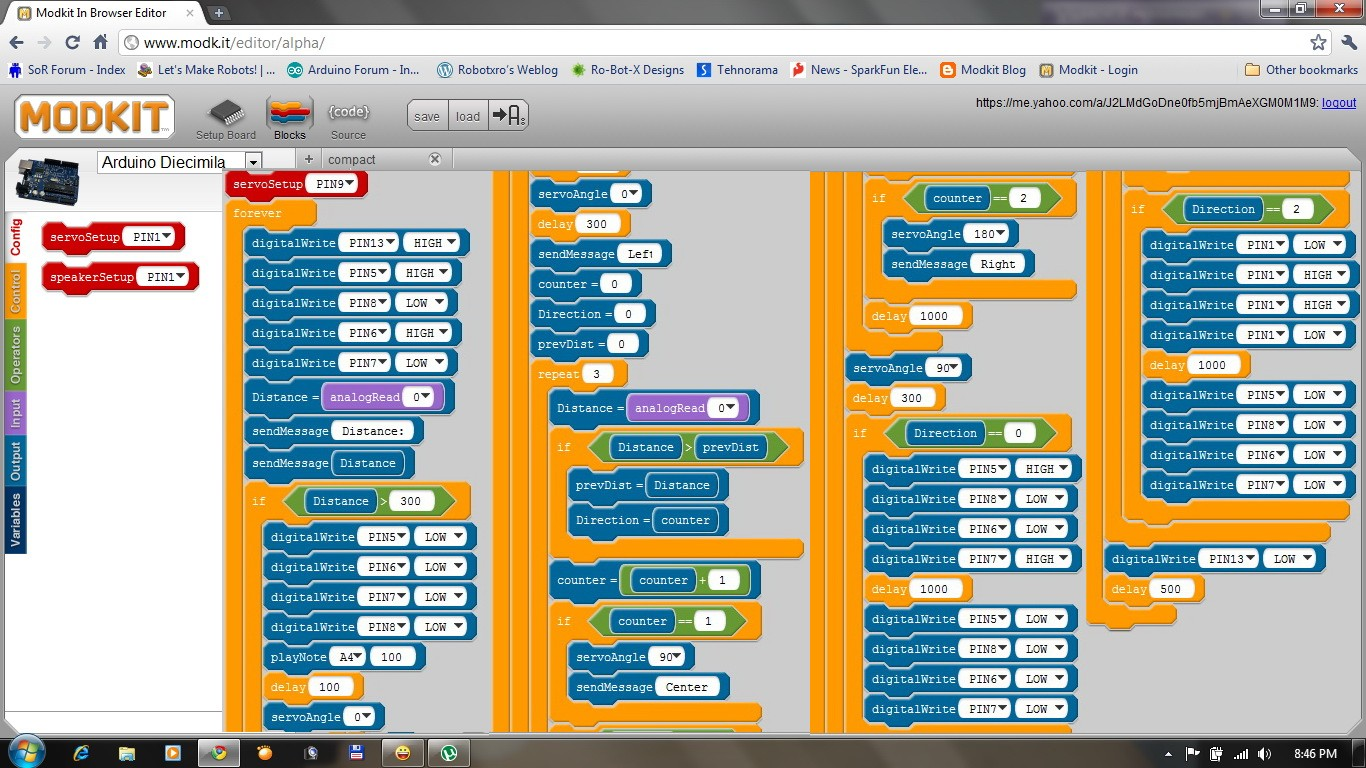1366x768 pixels.
Task: Click the arrow-A export icon beside load
Action: [x=507, y=115]
